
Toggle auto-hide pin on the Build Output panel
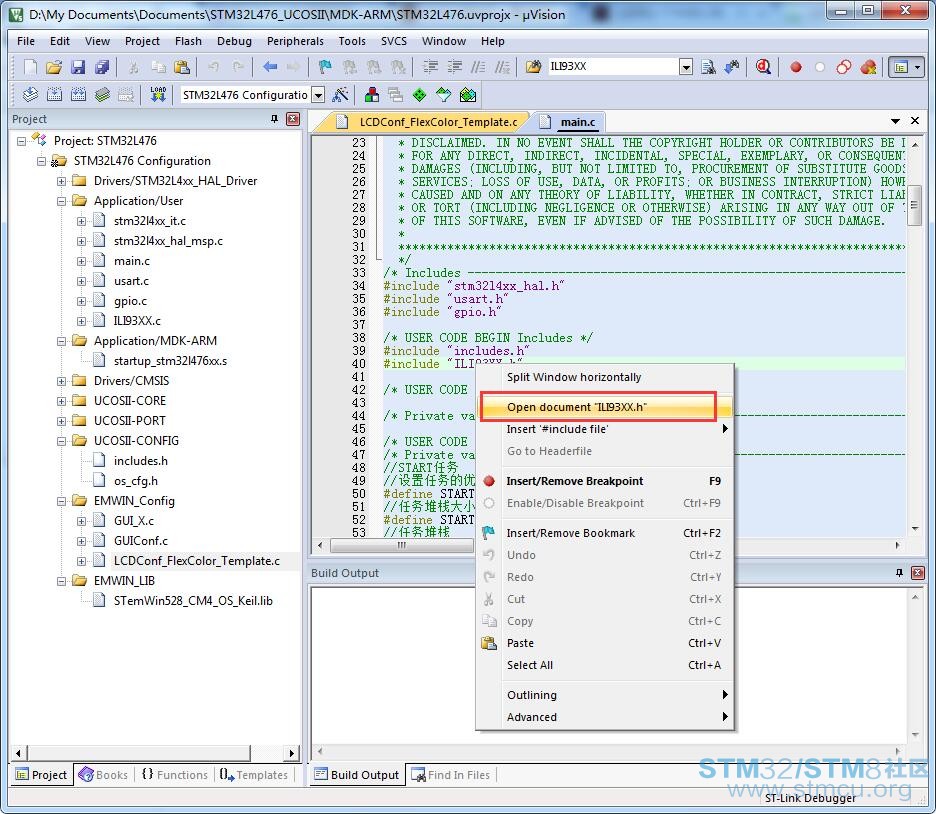[900, 573]
